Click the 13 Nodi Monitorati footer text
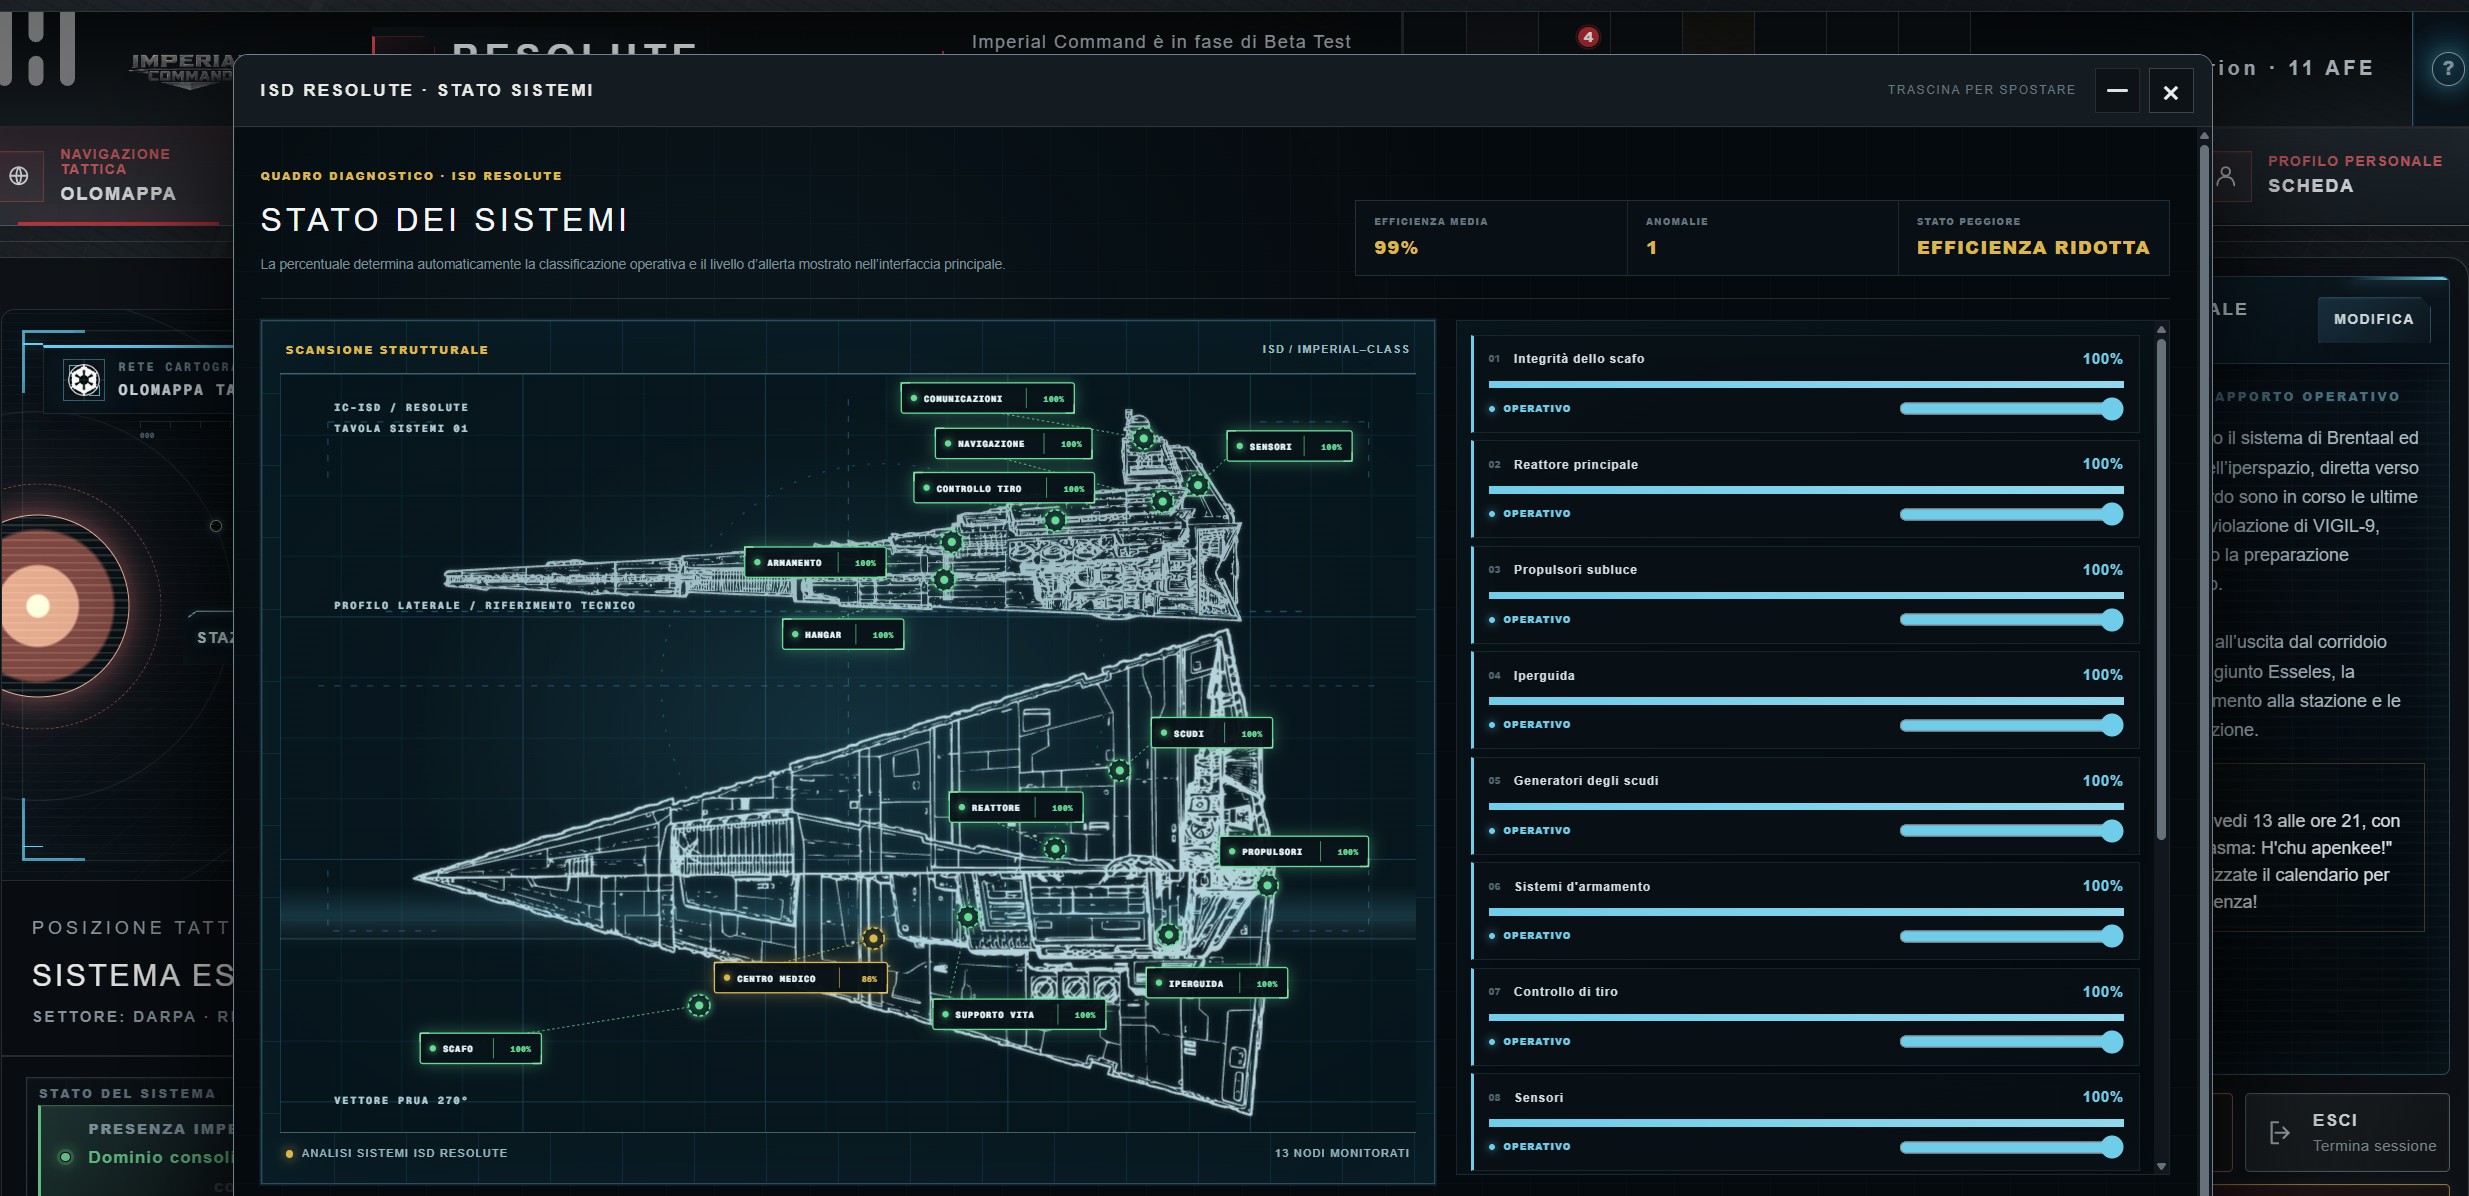Image resolution: width=2469 pixels, height=1196 pixels. pos(1342,1153)
